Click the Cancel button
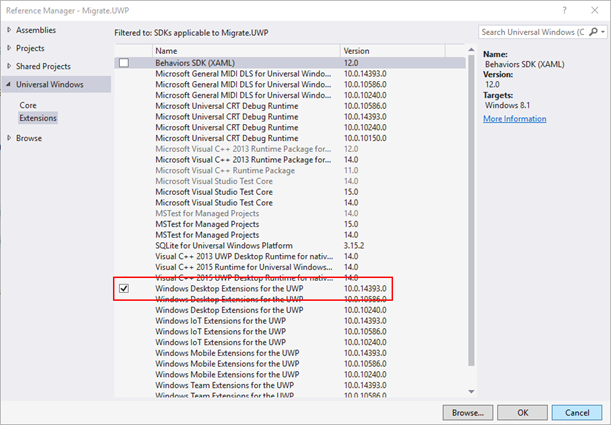This screenshot has width=611, height=425. (577, 413)
